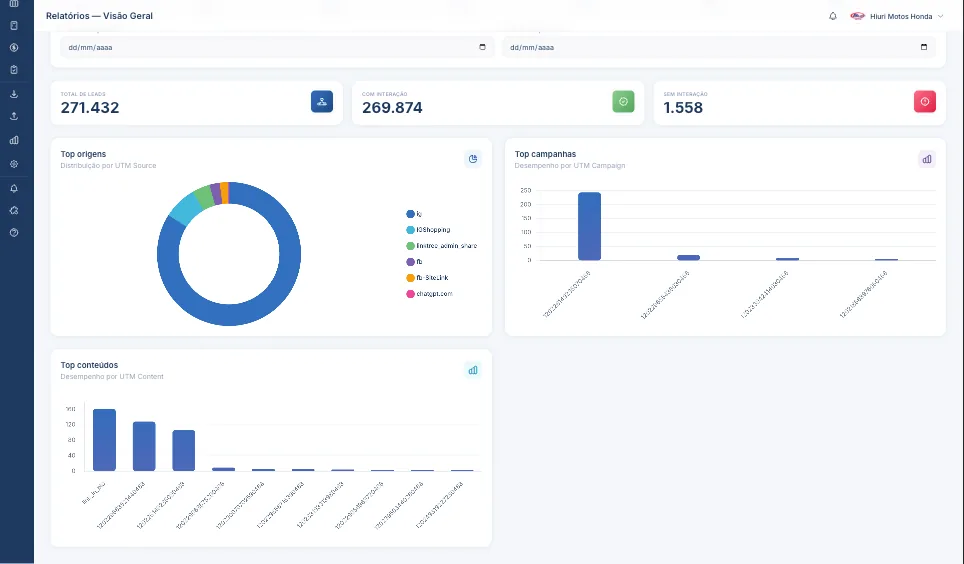Expand the chevron next to the account name

pyautogui.click(x=940, y=17)
